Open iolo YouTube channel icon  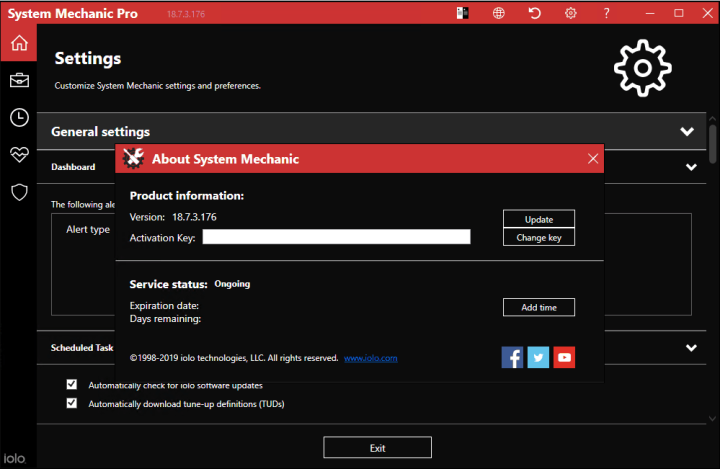564,357
